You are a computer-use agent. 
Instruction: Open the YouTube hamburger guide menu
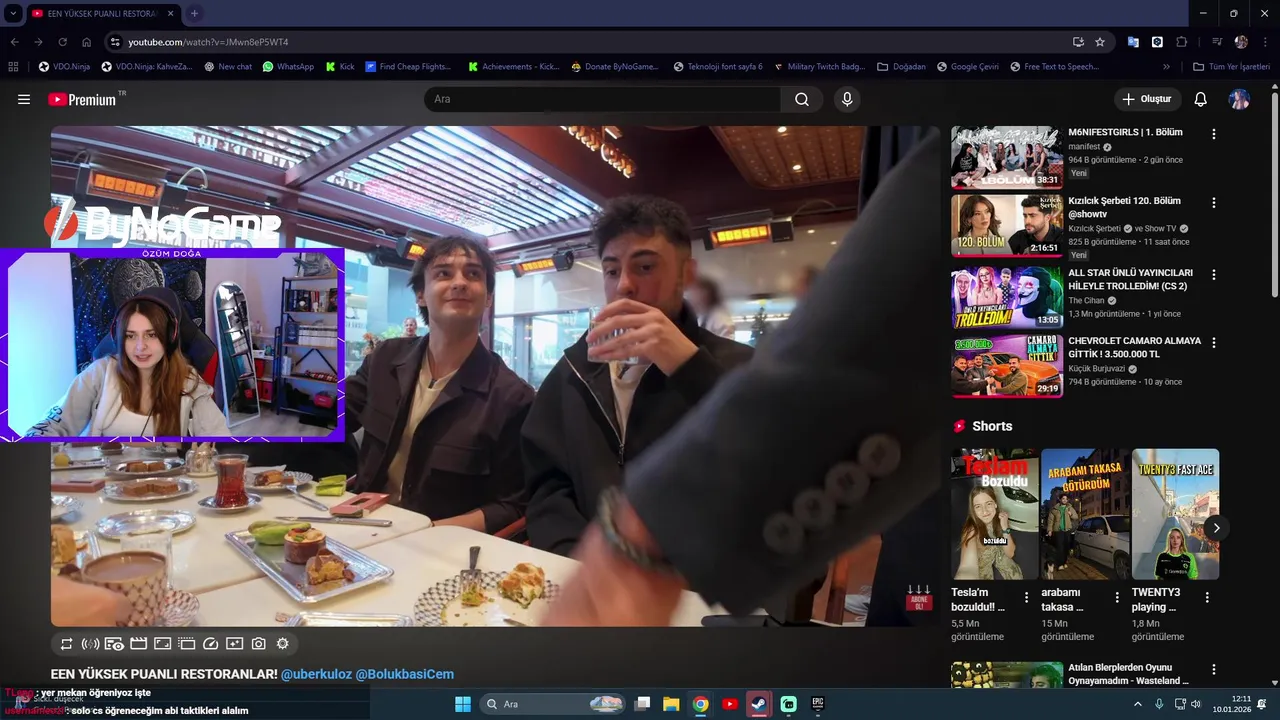[x=24, y=99]
